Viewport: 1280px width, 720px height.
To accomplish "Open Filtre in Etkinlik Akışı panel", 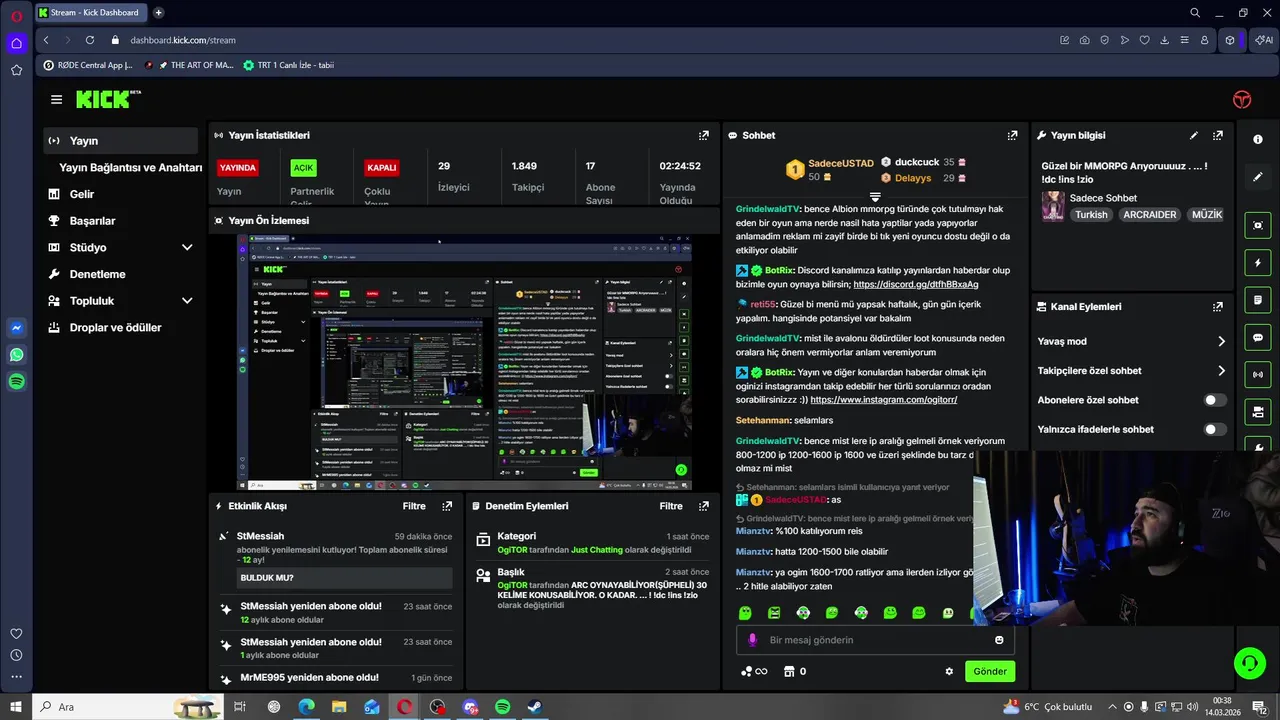I will [x=414, y=506].
